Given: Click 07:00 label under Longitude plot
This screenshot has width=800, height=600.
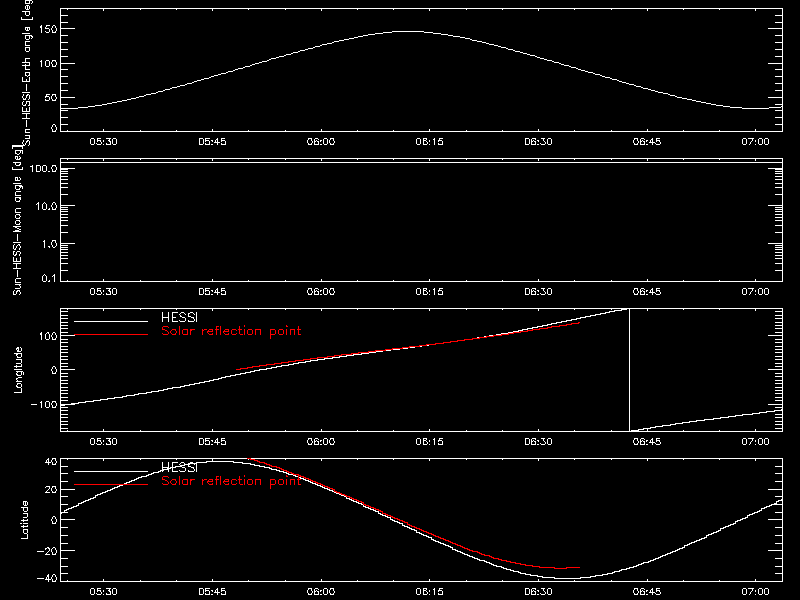Looking at the screenshot, I should (x=756, y=442).
